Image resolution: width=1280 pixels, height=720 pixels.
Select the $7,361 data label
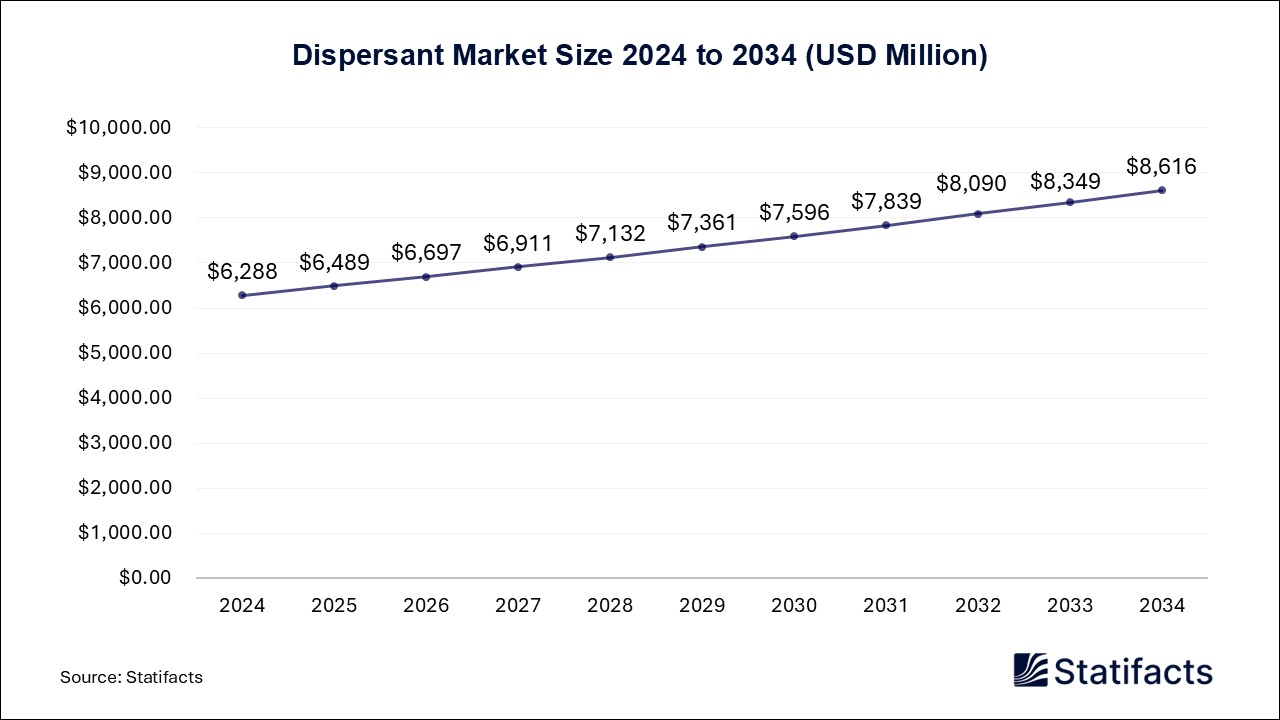click(702, 222)
